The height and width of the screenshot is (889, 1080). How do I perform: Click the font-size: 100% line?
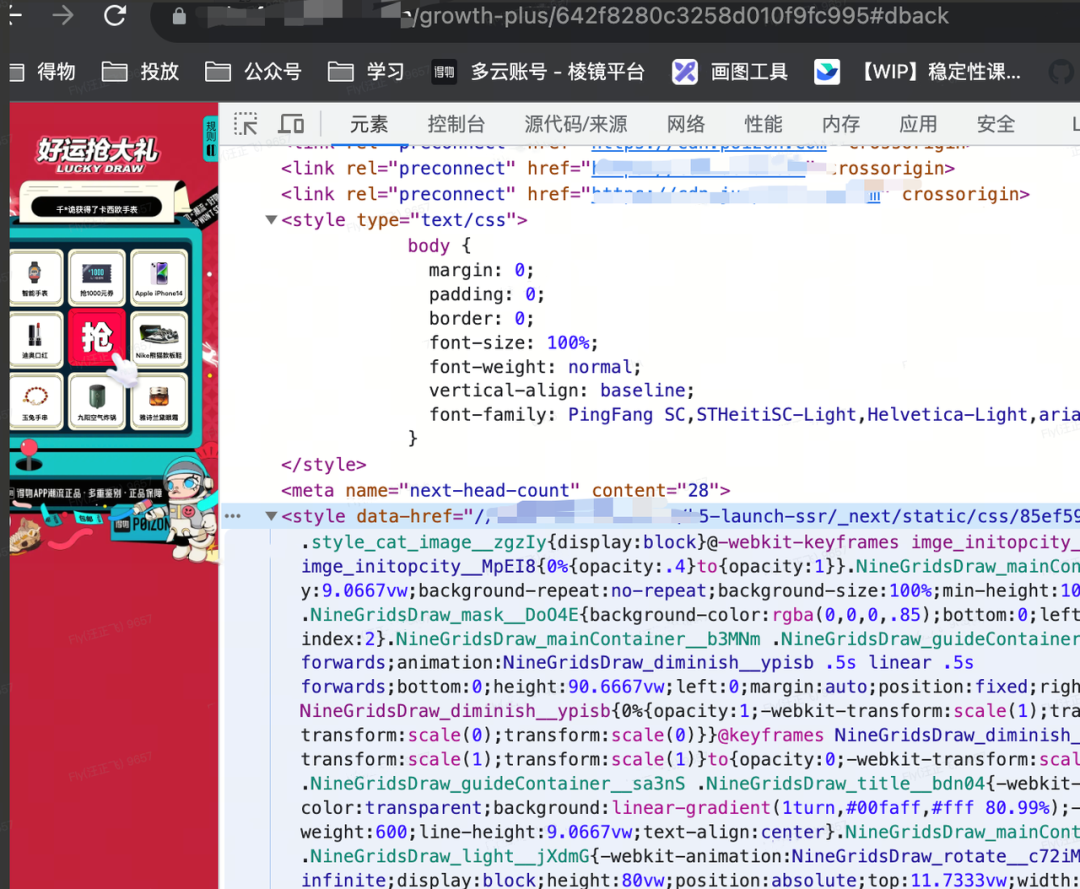[x=514, y=343]
